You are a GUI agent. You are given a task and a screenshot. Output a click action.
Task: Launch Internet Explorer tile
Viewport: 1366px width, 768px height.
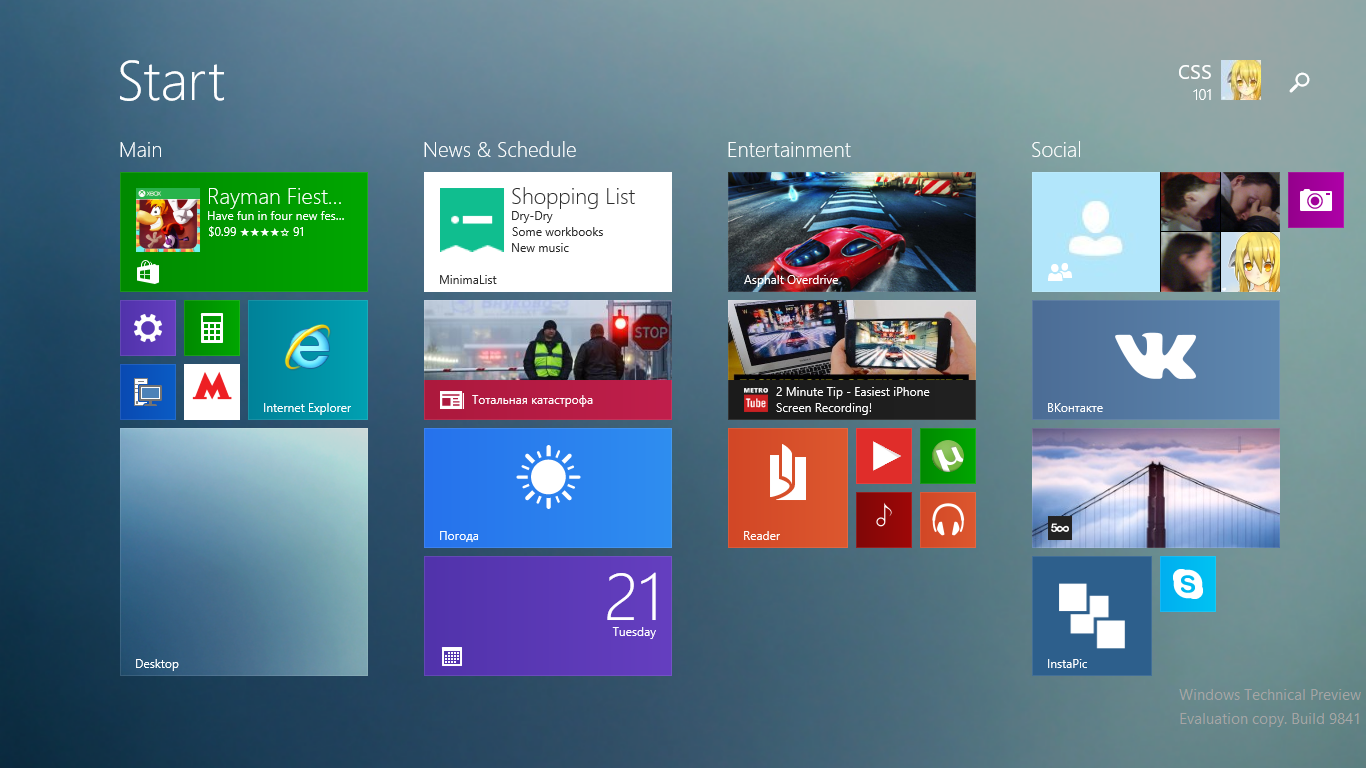(x=308, y=360)
